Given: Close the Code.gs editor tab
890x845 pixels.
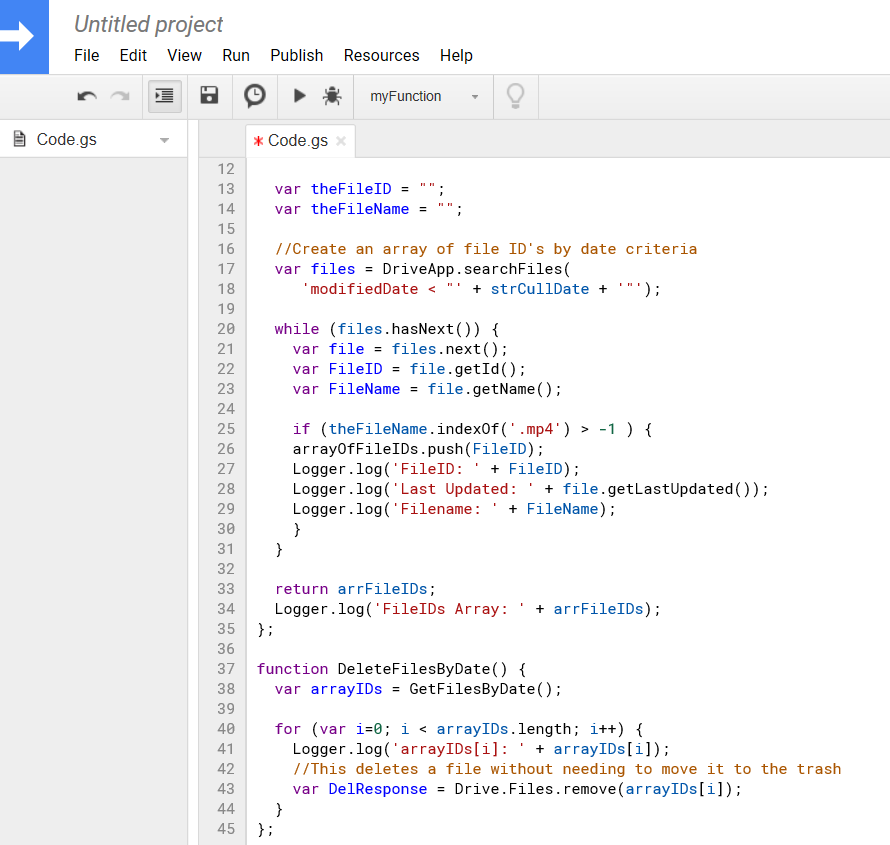Looking at the screenshot, I should point(341,141).
